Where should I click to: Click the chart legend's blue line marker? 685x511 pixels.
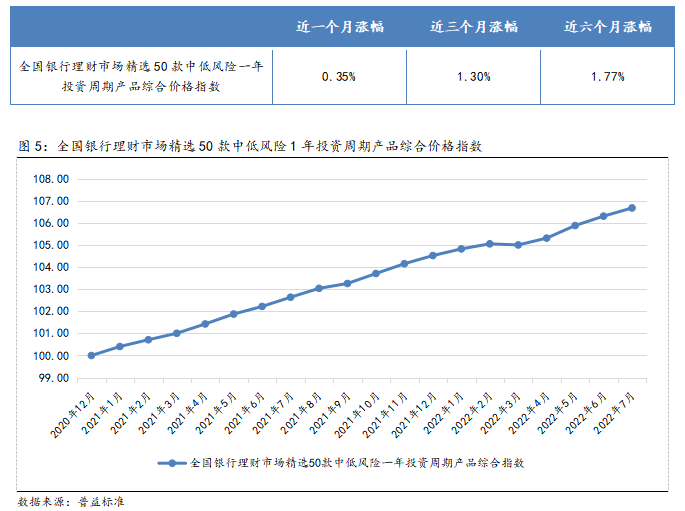click(171, 463)
